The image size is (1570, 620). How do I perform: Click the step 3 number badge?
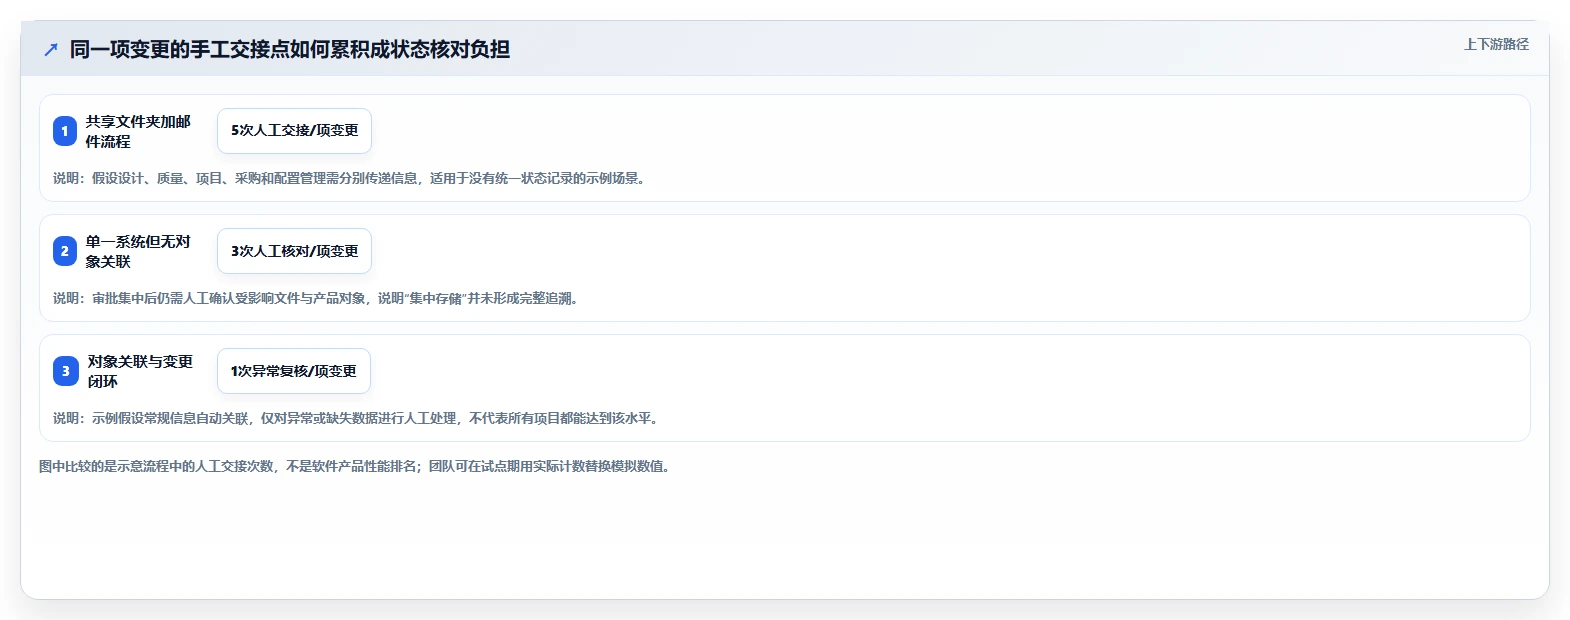[x=65, y=371]
